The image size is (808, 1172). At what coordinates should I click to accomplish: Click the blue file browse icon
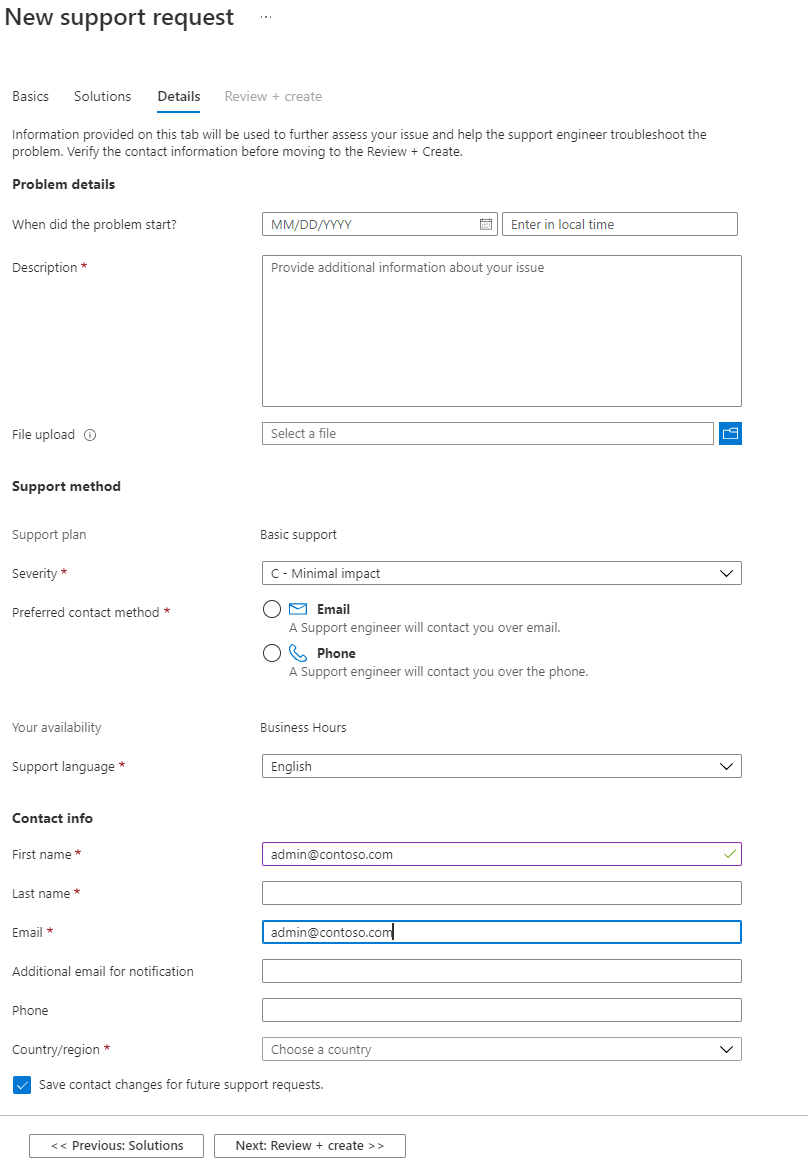730,433
